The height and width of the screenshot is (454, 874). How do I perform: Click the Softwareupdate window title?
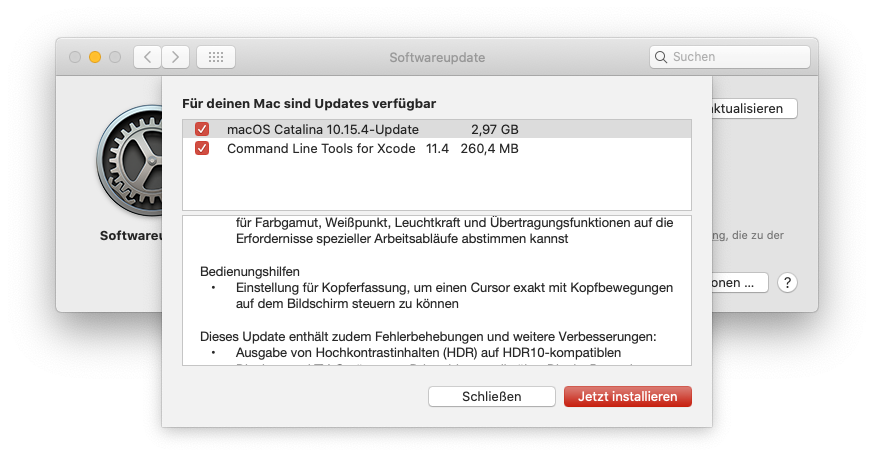(437, 57)
